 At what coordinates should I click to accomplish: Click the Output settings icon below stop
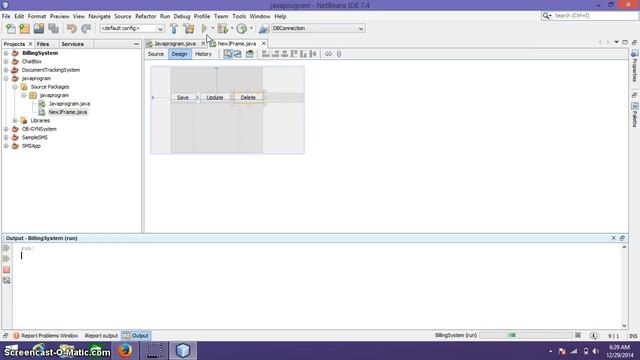(x=6, y=280)
